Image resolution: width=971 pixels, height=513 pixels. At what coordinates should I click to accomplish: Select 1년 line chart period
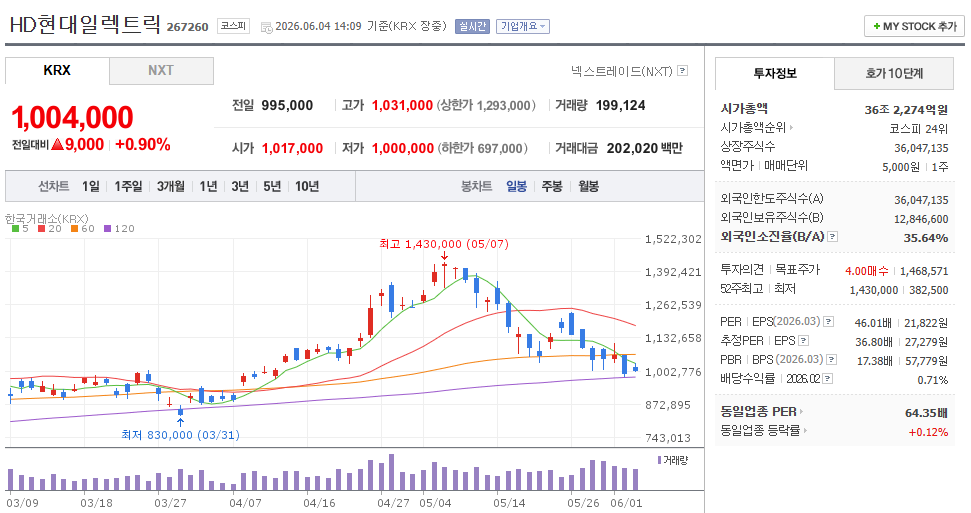click(208, 186)
